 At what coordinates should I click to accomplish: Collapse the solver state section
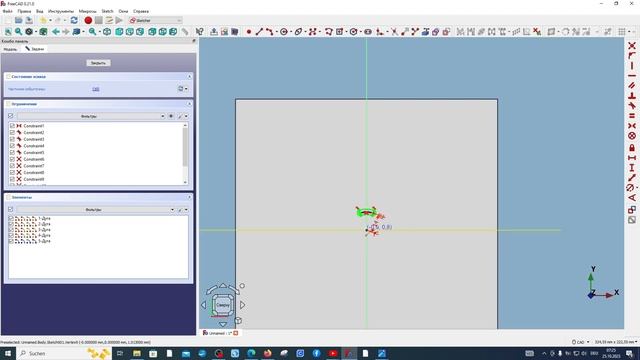[189, 77]
